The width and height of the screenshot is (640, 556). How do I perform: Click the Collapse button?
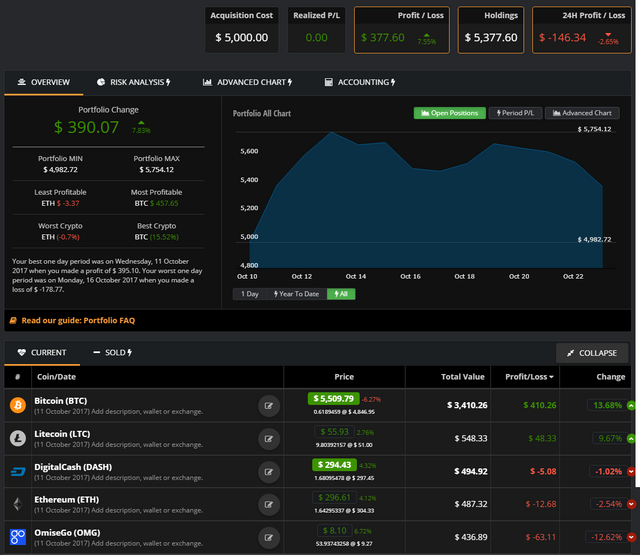click(x=592, y=353)
